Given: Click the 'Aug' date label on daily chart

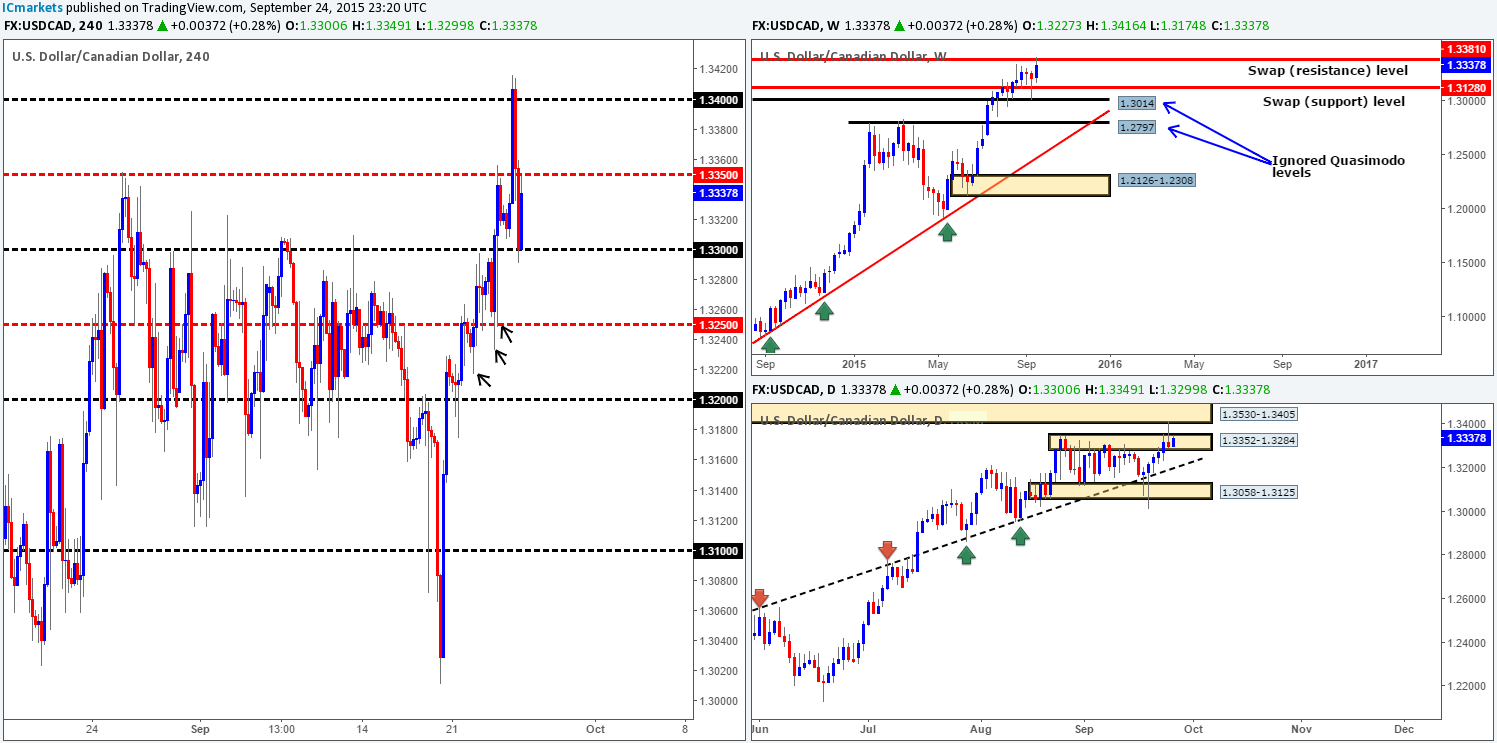Looking at the screenshot, I should click(x=980, y=729).
